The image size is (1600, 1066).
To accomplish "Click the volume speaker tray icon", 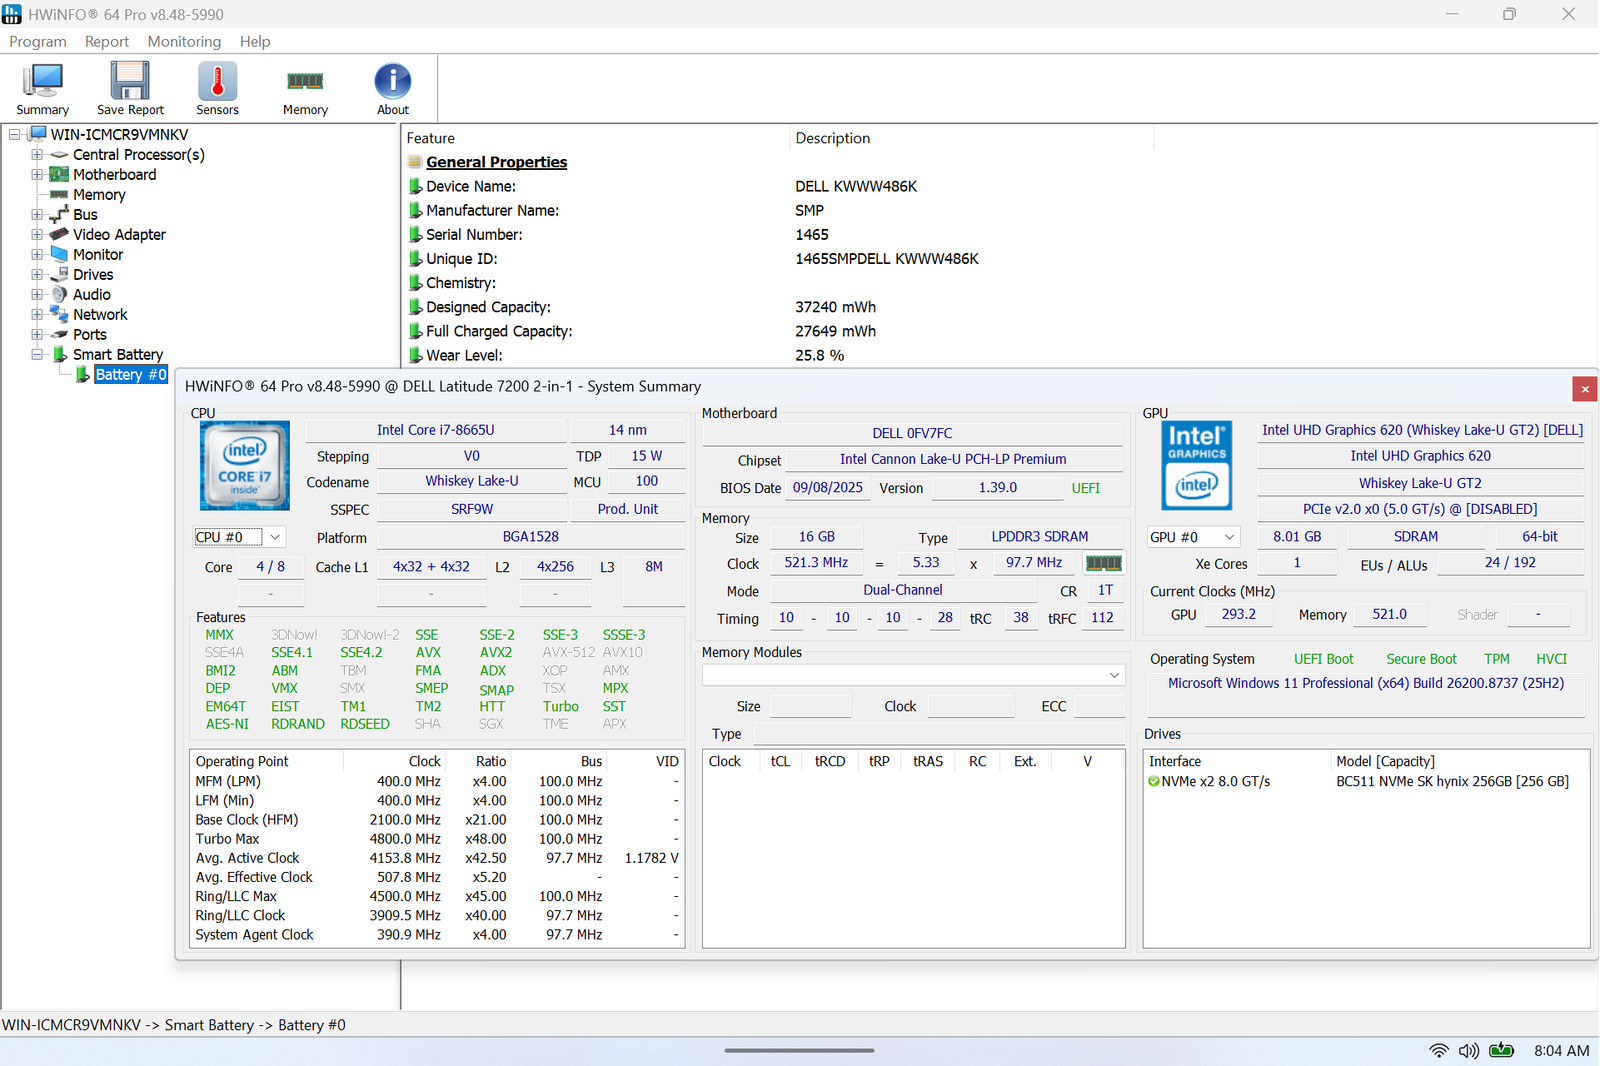I will pyautogui.click(x=1468, y=1050).
